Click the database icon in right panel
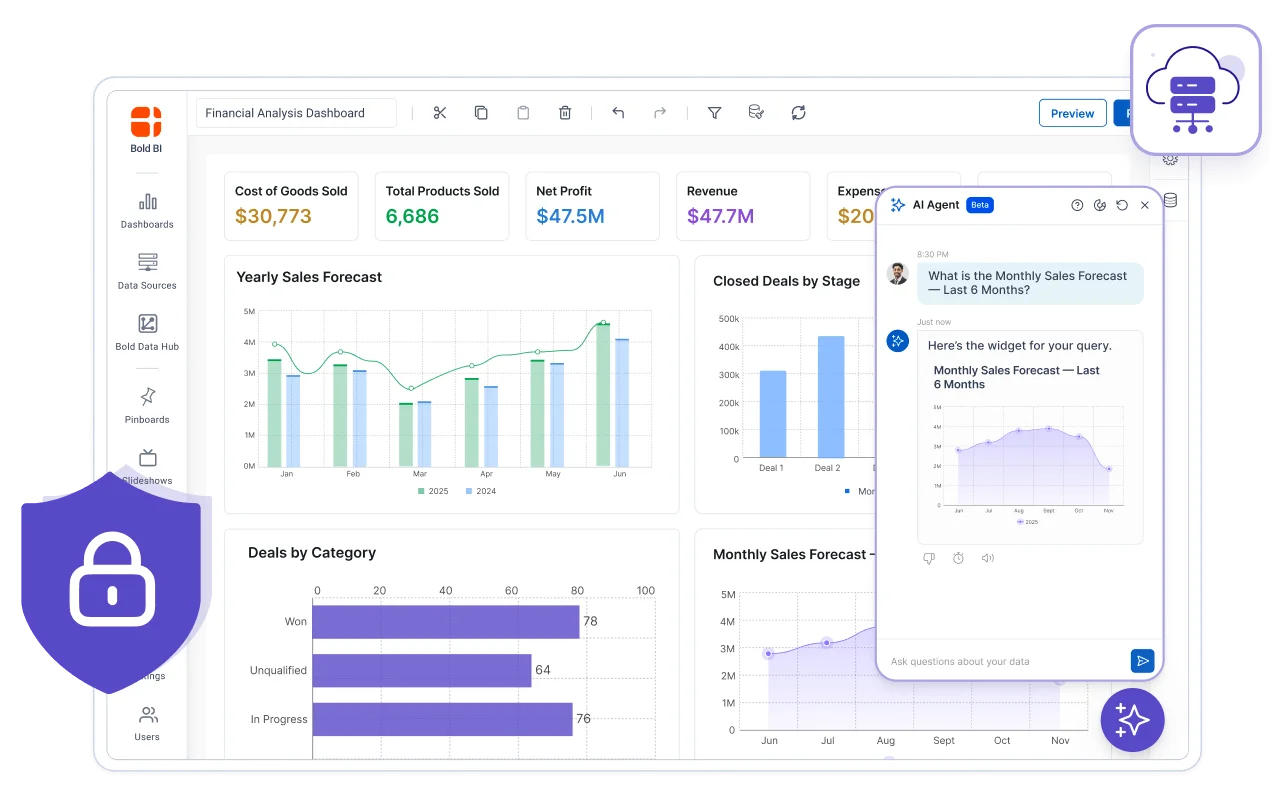1286x794 pixels. click(1170, 200)
